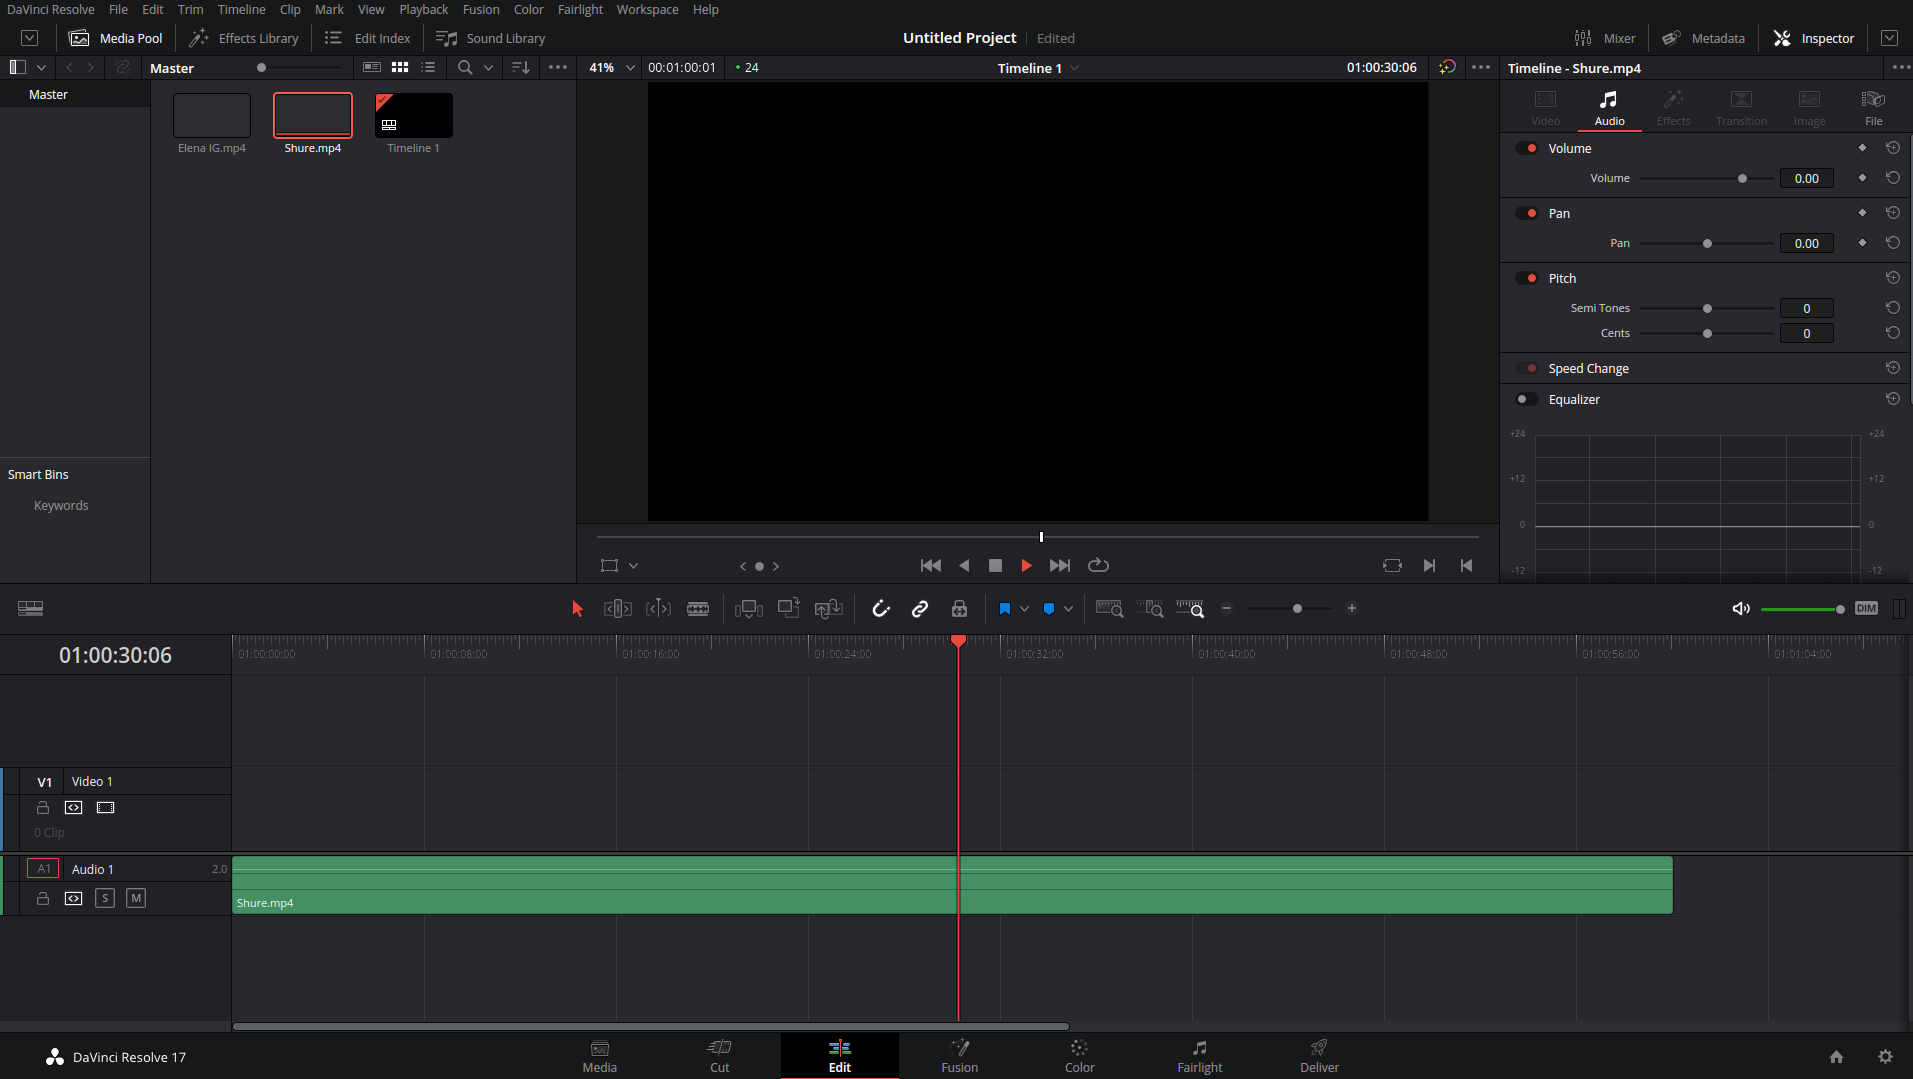Click the Inspector Volume slider handle
The width and height of the screenshot is (1913, 1079).
[x=1742, y=178]
